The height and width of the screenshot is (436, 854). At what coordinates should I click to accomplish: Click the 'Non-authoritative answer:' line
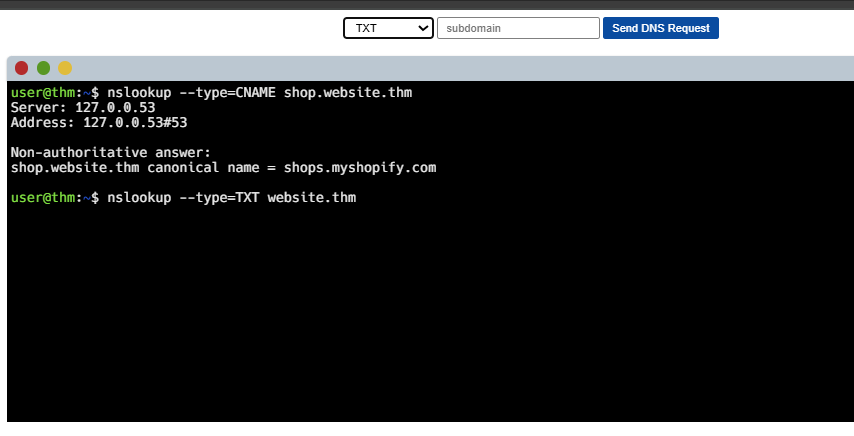(111, 152)
